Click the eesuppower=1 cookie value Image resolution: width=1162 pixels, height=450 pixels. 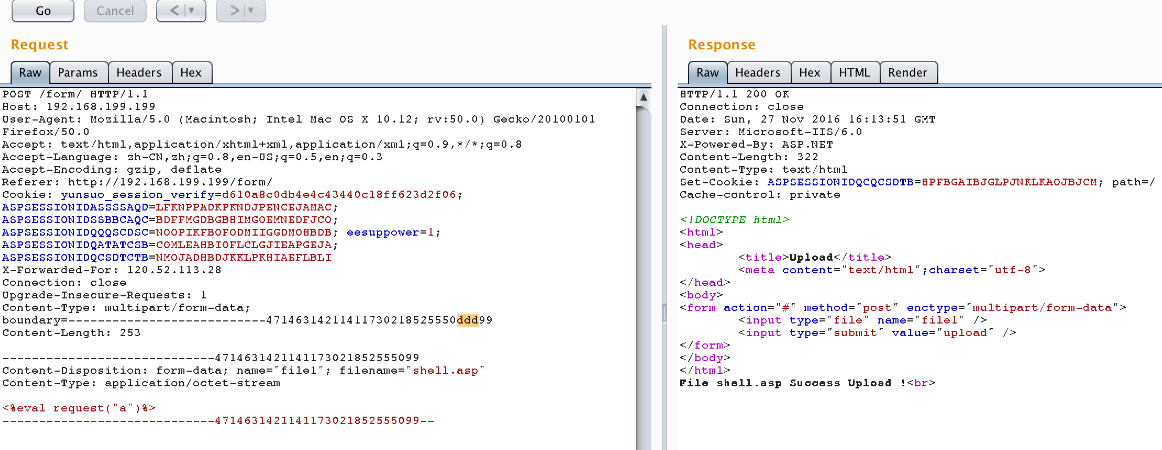(393, 232)
